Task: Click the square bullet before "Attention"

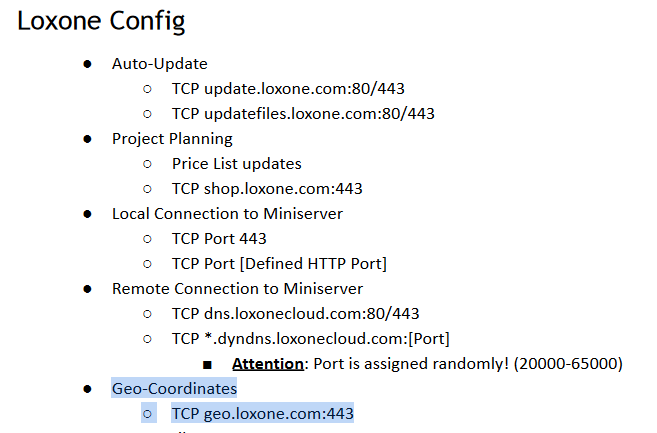Action: tap(208, 364)
